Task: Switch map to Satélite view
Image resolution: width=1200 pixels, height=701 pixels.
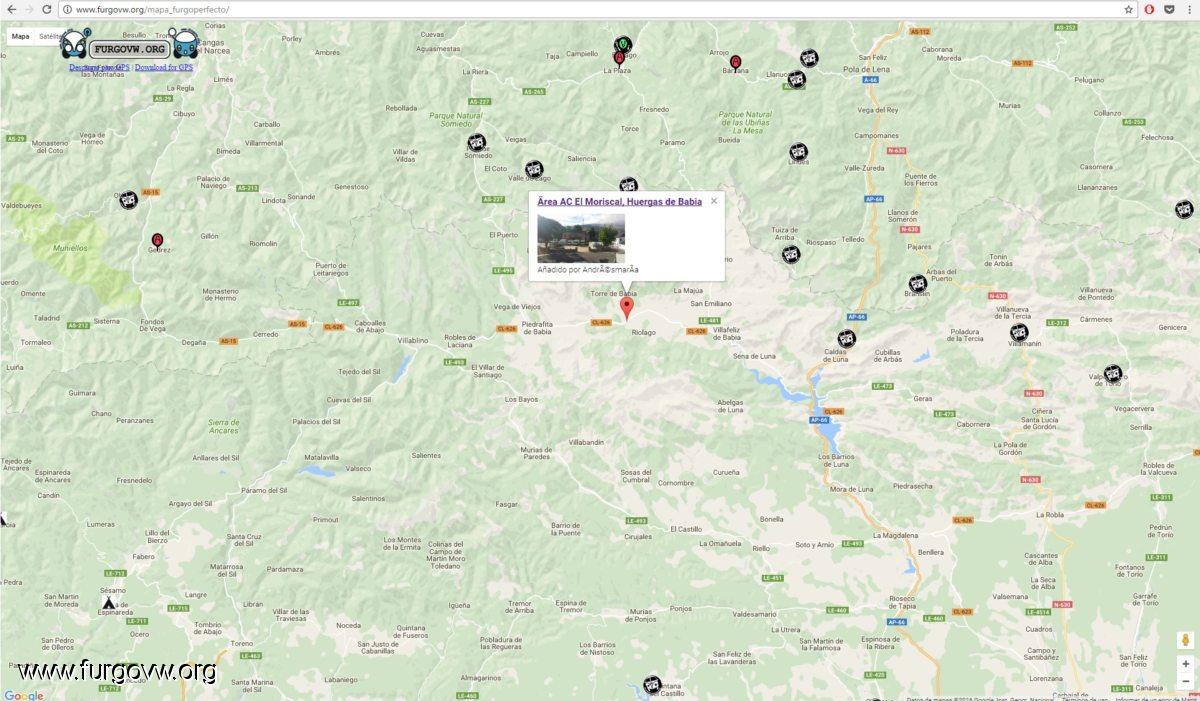Action: point(48,36)
